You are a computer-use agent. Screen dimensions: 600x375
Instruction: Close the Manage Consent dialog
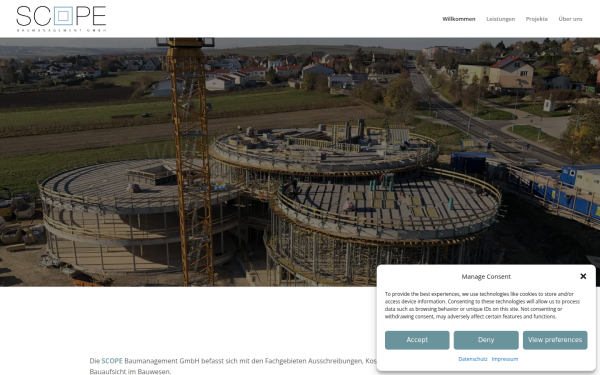point(583,276)
